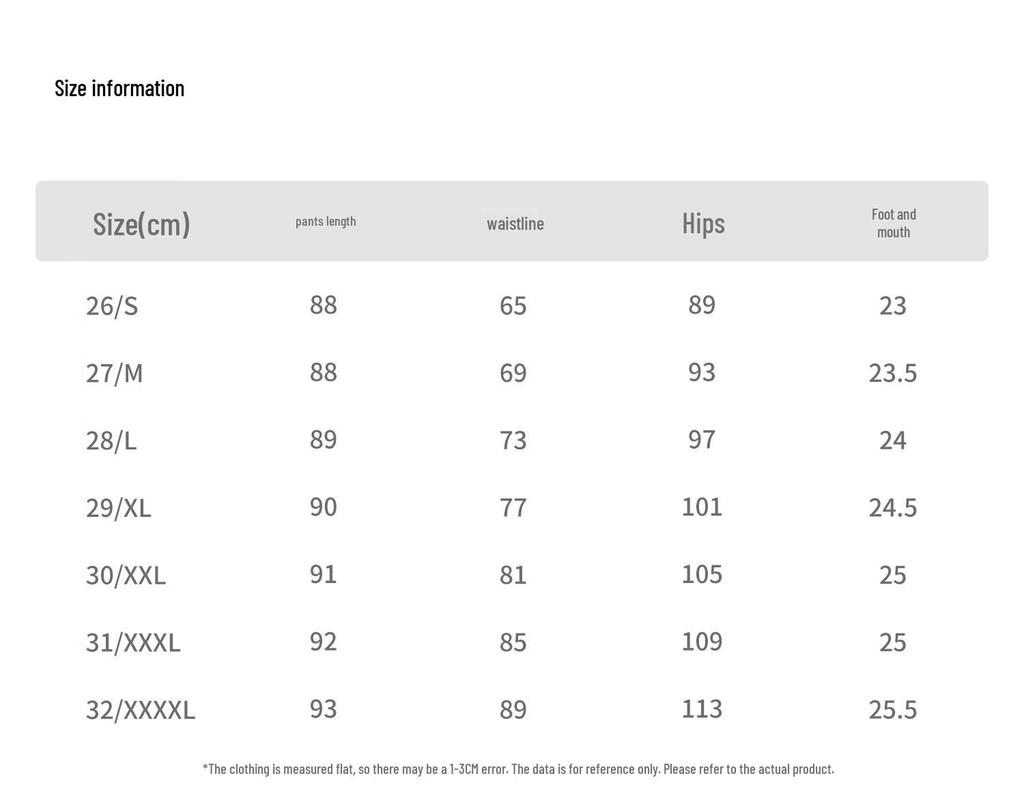Click the 31/XXXL size label
This screenshot has height=791, width=1024.
coord(133,643)
